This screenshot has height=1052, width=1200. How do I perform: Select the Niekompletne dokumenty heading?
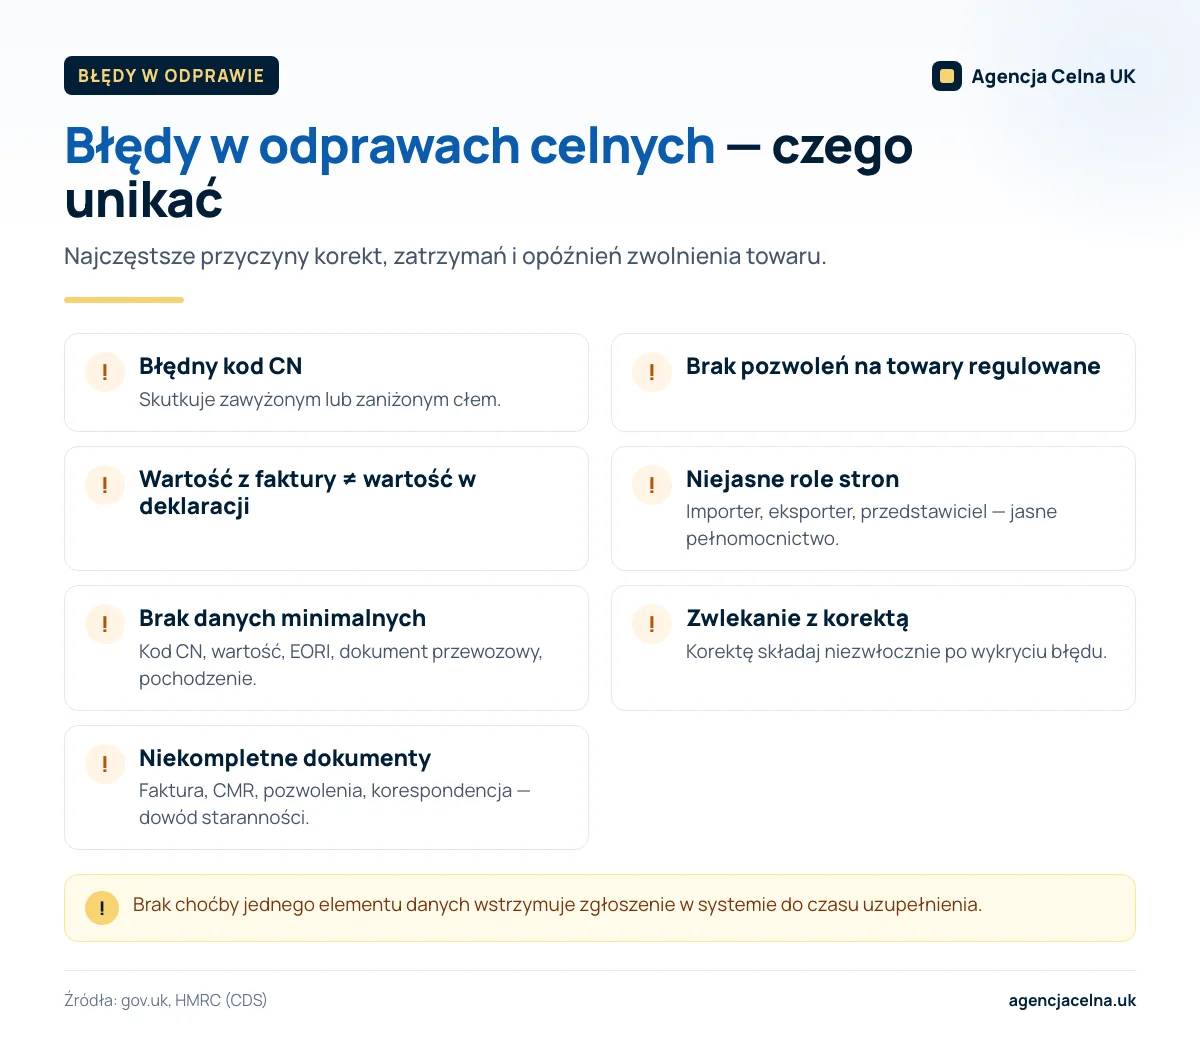[x=285, y=758]
